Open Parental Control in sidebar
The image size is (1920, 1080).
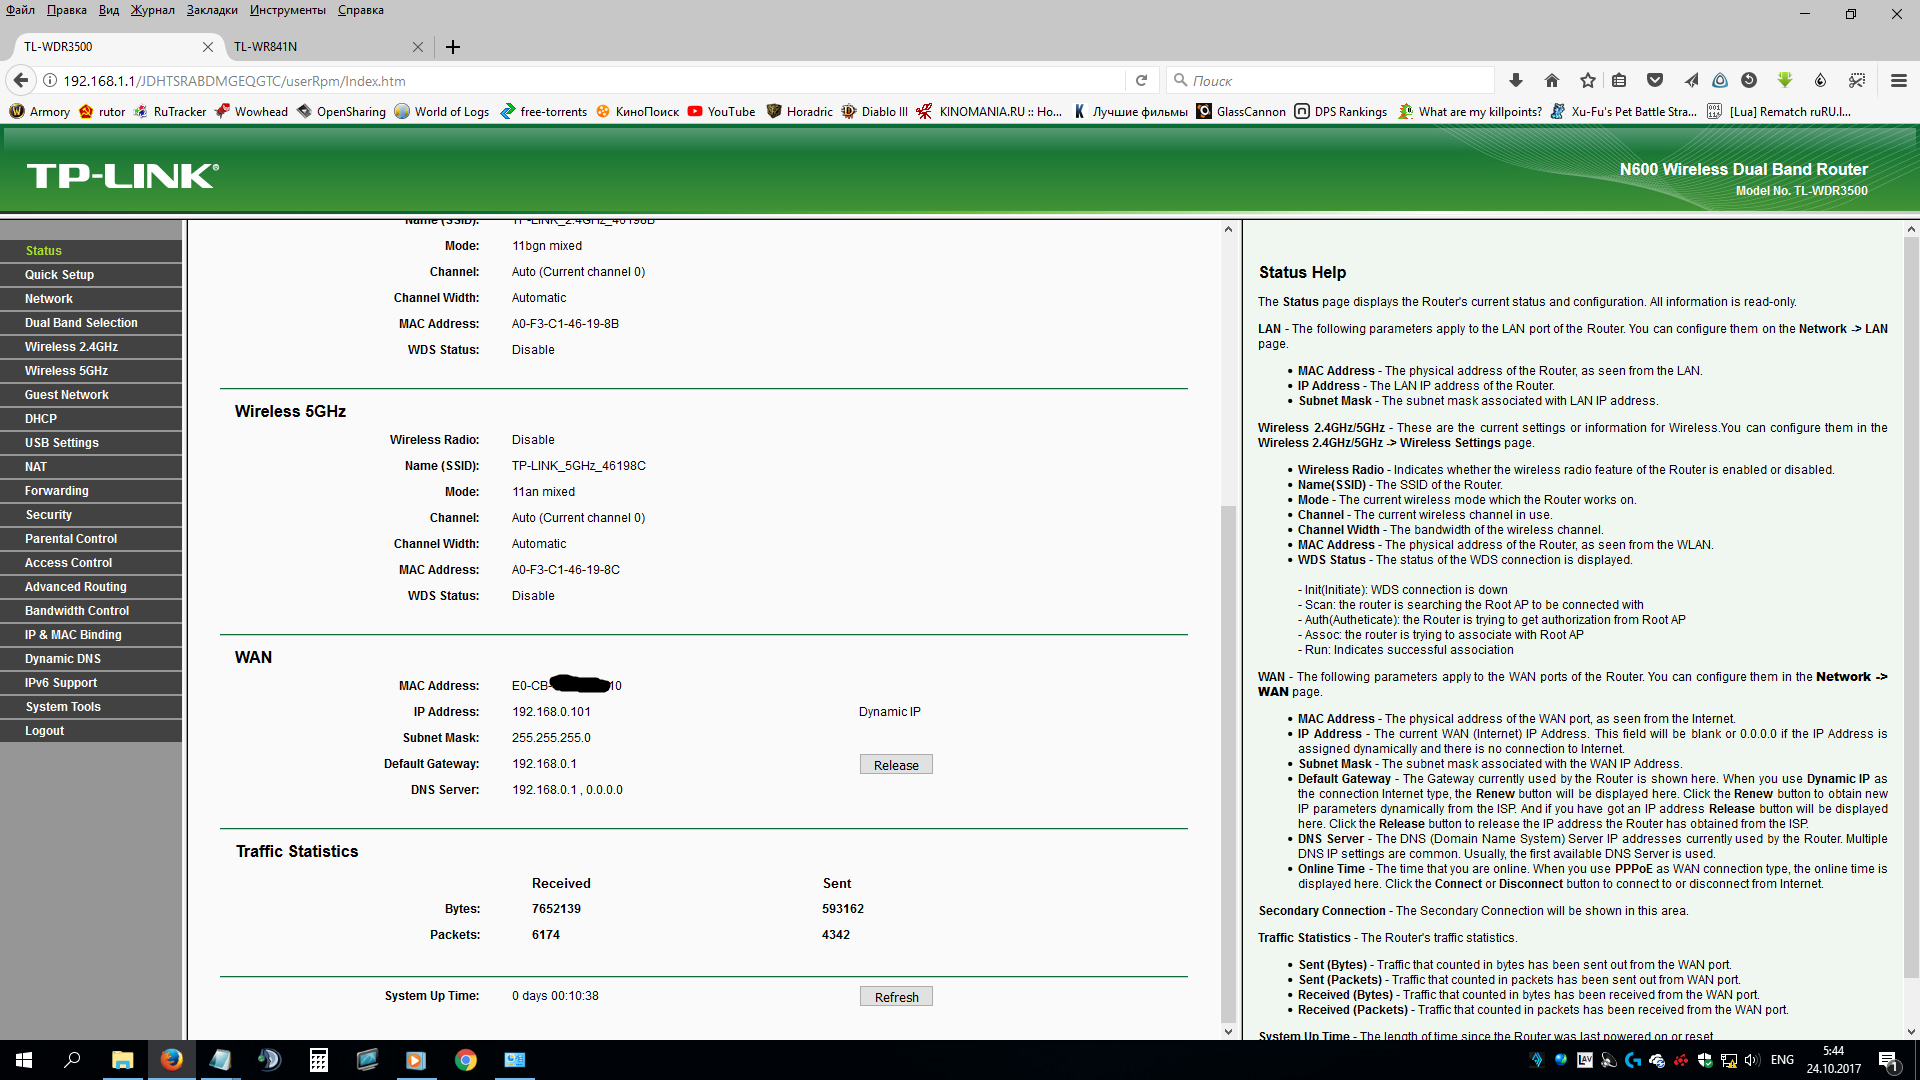pyautogui.click(x=91, y=539)
